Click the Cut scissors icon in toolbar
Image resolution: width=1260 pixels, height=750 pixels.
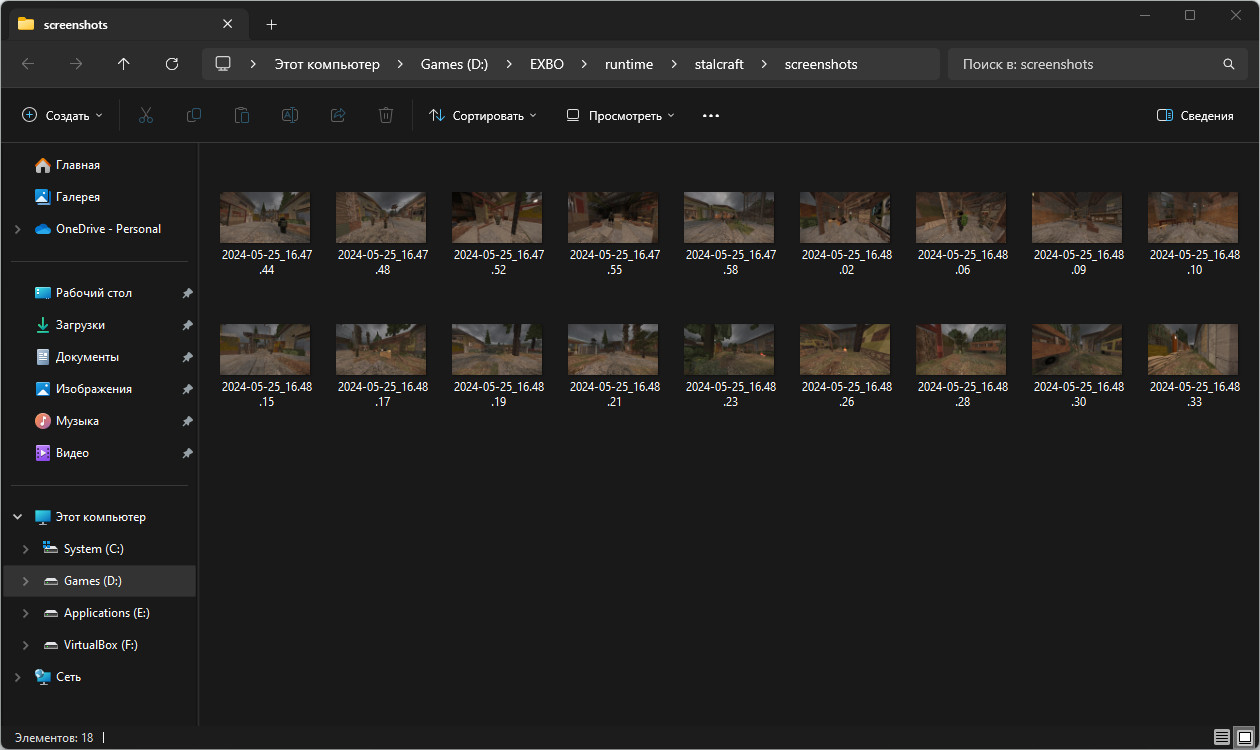coord(146,116)
